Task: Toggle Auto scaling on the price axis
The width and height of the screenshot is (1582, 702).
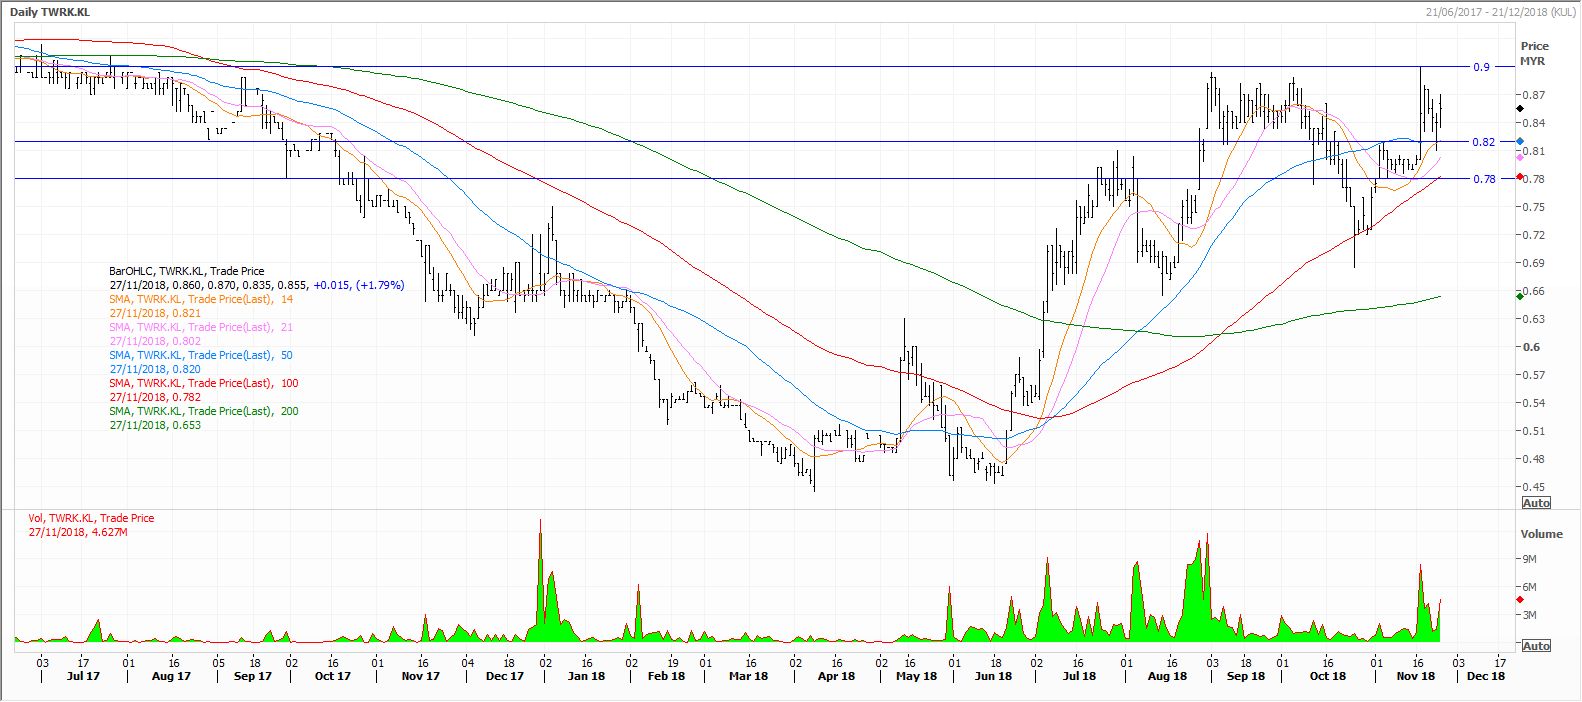Action: pos(1535,502)
